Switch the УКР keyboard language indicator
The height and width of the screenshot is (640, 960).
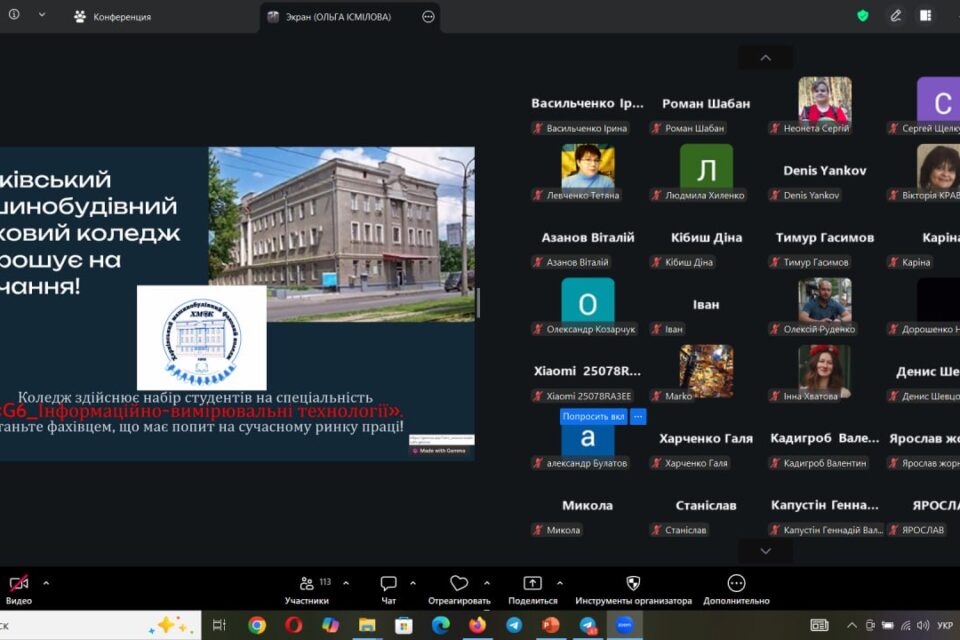(945, 625)
